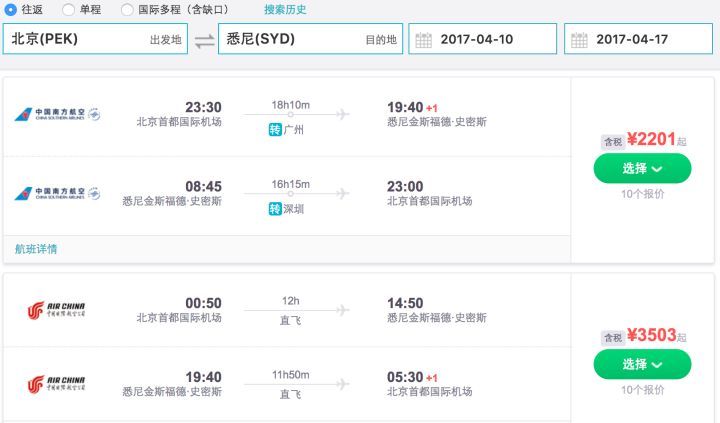Click Air China logo on 00:50 flight
Viewport: 720px width, 423px height.
(x=56, y=310)
